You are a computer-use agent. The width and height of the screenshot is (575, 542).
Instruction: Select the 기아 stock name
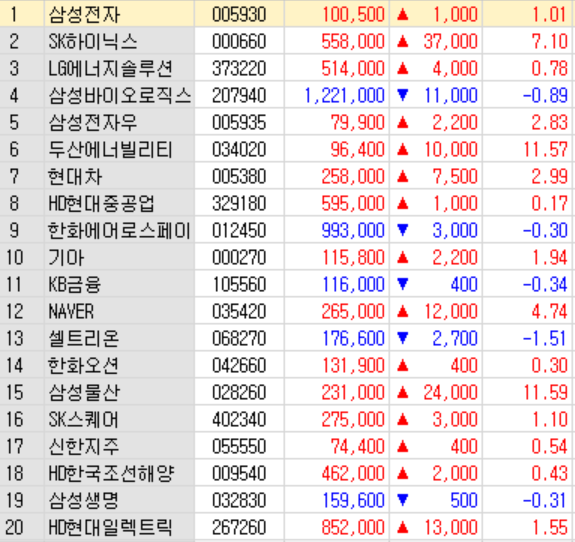(66, 257)
